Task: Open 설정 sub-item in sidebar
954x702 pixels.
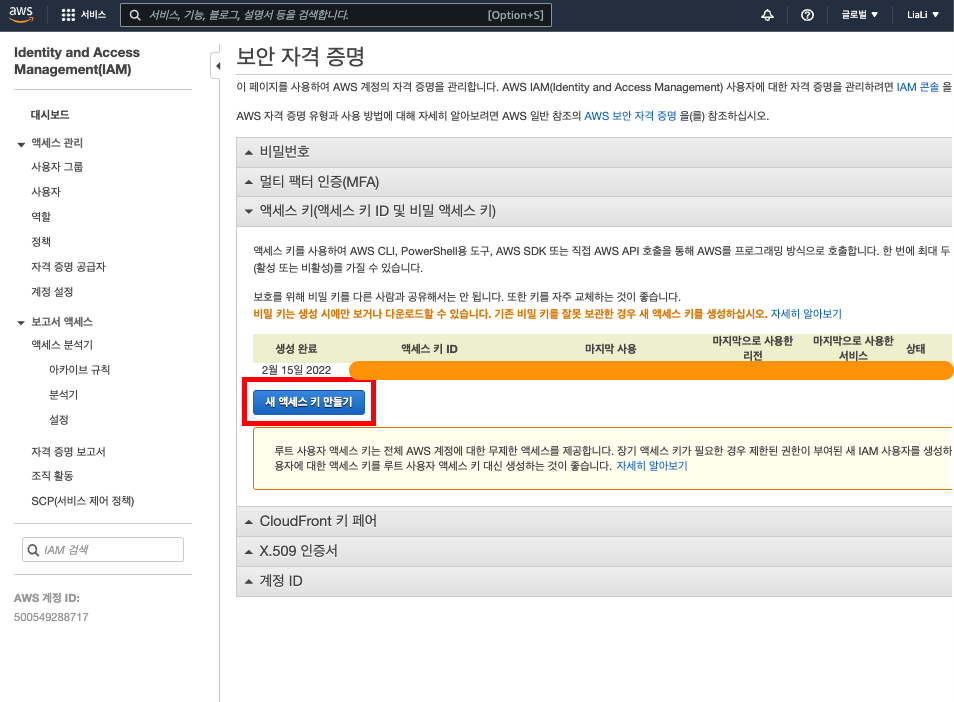Action: pos(58,419)
